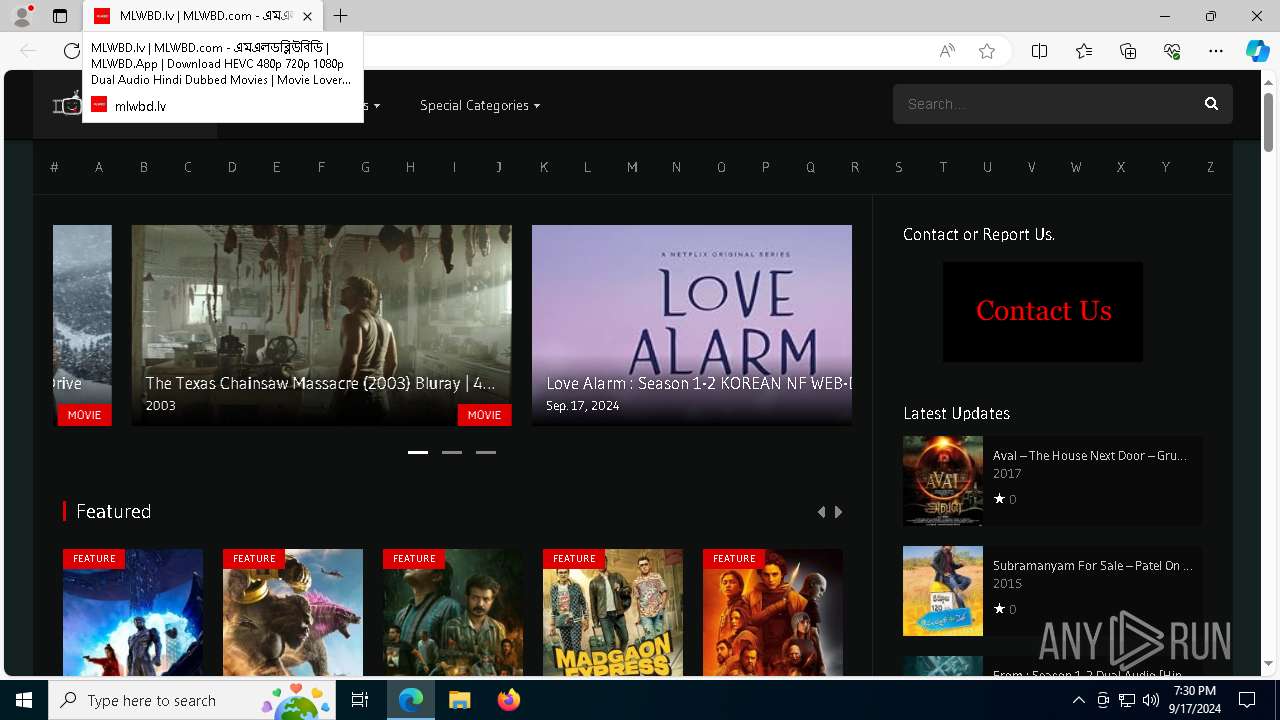Screen dimensions: 1280x720
Task: Filter titles by the # symbol
Action: 54,167
